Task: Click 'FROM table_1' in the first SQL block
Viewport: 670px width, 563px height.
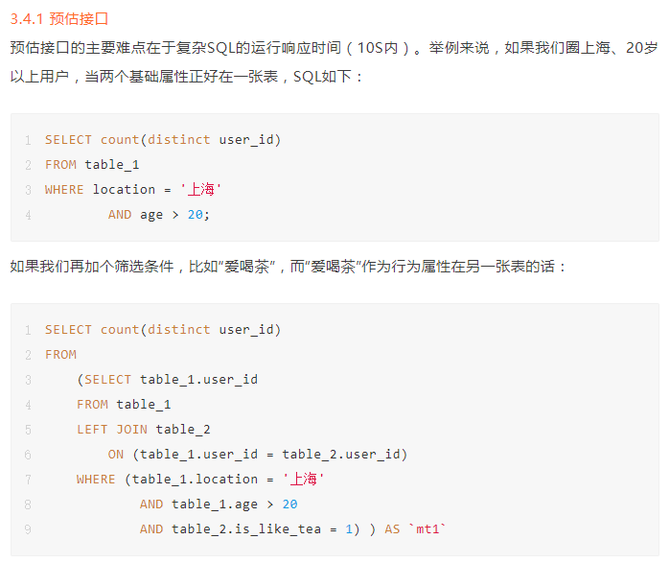Action: [92, 165]
